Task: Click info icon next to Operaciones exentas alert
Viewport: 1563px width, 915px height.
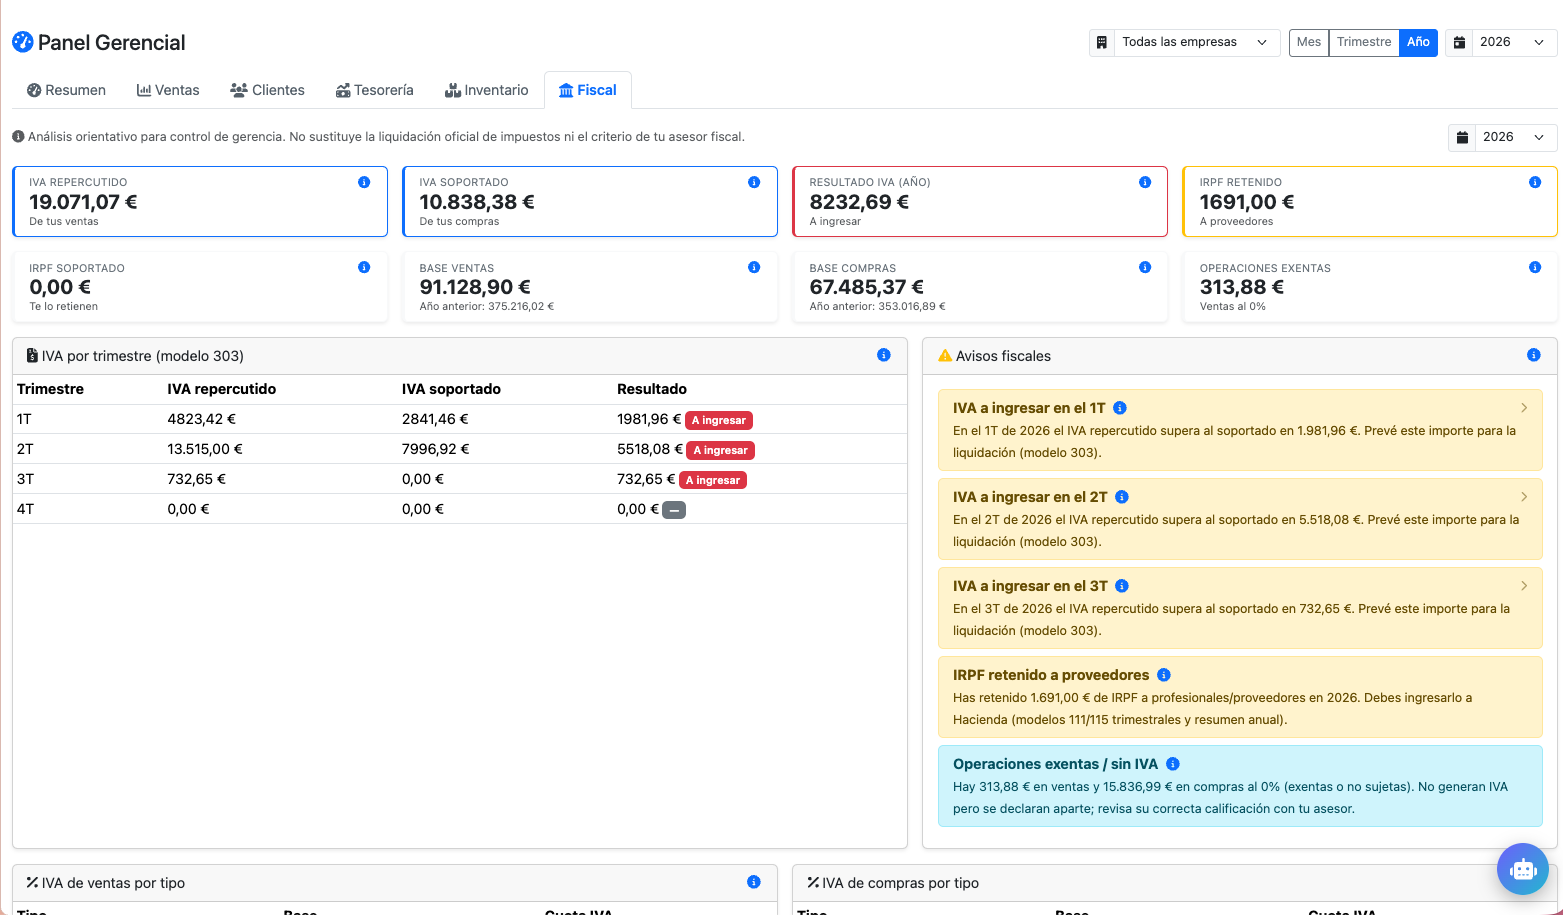Action: [x=1173, y=764]
